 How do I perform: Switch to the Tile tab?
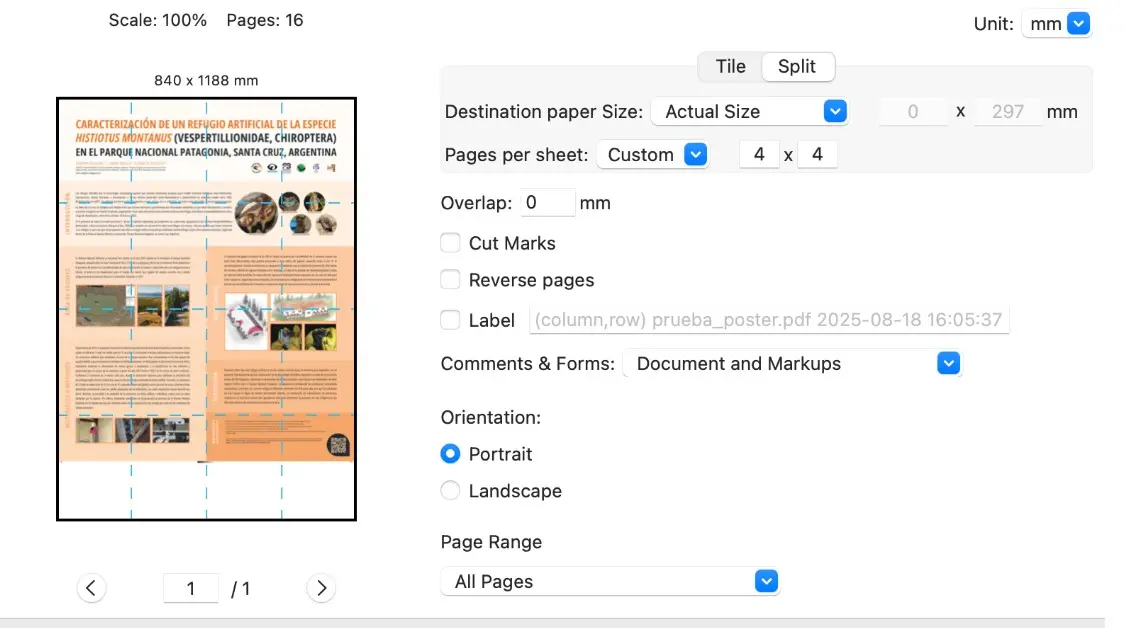click(730, 67)
